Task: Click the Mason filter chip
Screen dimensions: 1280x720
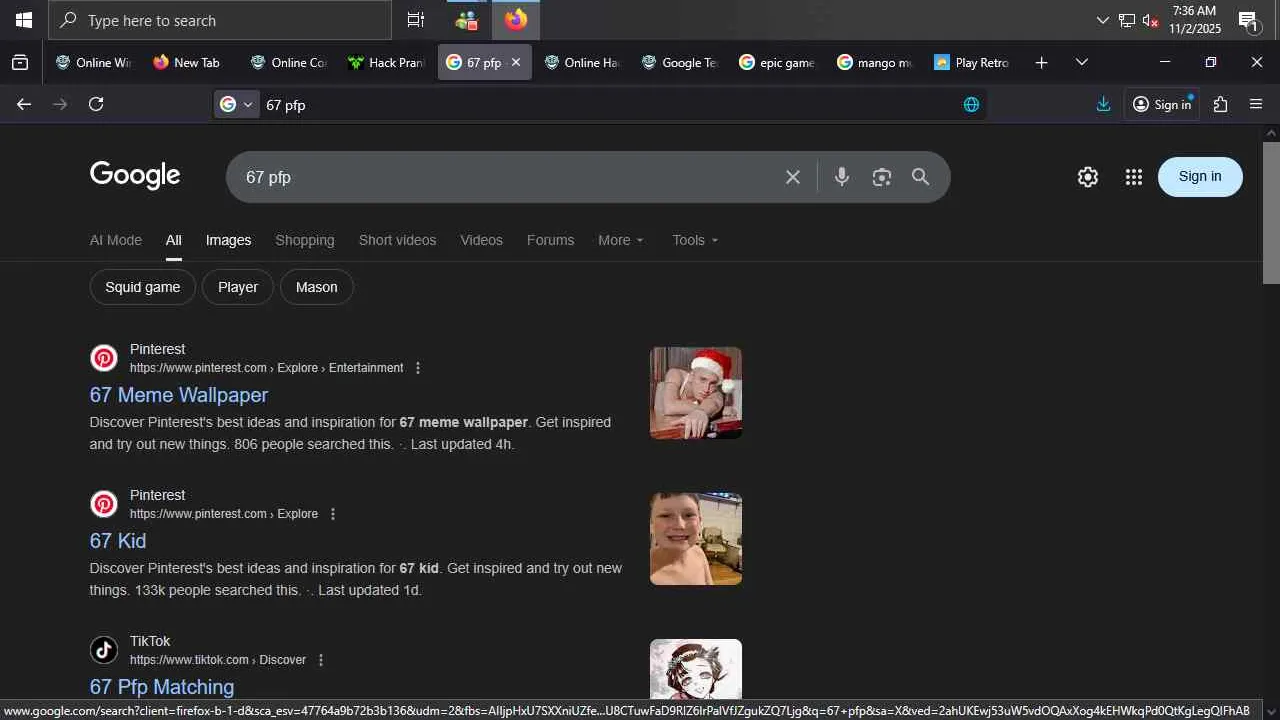Action: [x=317, y=287]
